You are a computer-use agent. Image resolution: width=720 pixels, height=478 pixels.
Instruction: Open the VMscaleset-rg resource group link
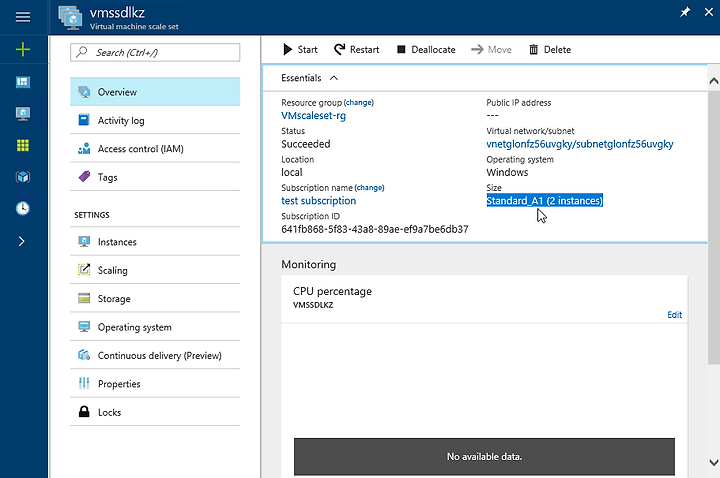[314, 116]
